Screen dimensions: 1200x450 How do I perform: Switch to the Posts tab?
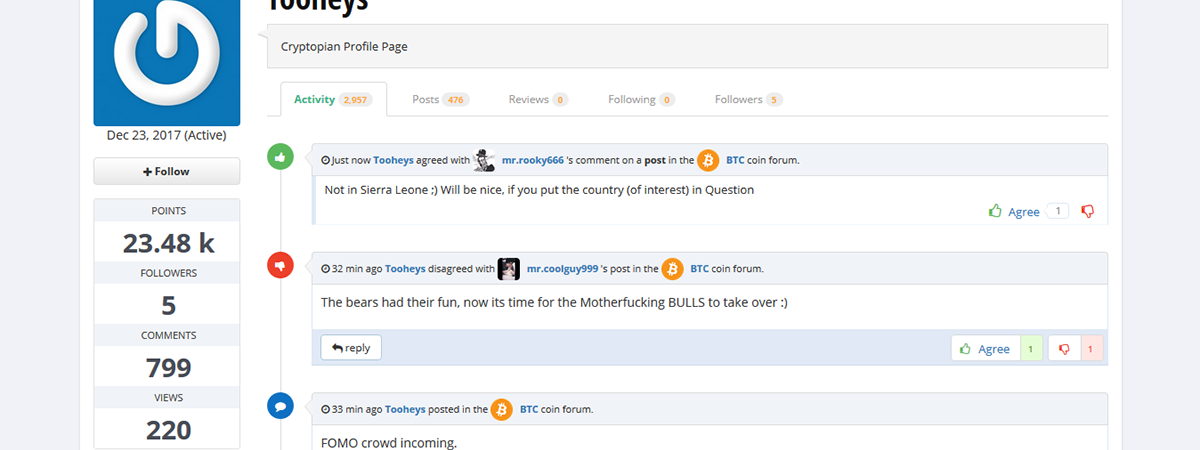(440, 99)
